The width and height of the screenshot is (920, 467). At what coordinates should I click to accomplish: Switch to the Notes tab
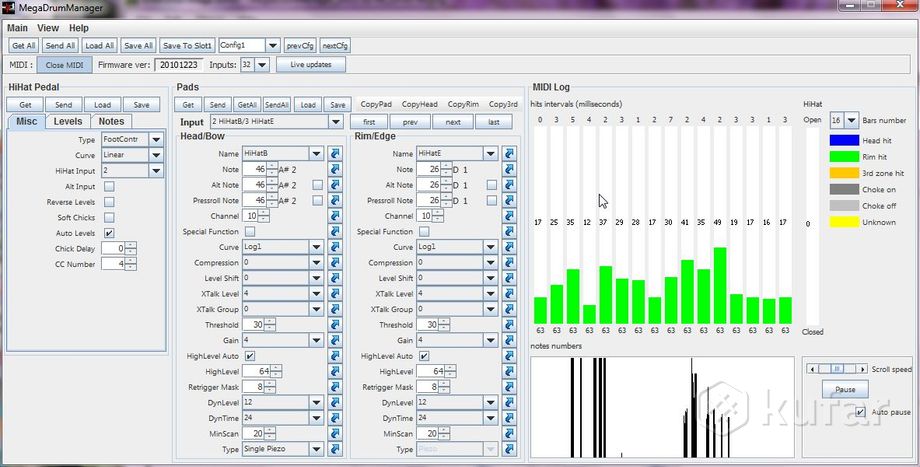pos(111,121)
